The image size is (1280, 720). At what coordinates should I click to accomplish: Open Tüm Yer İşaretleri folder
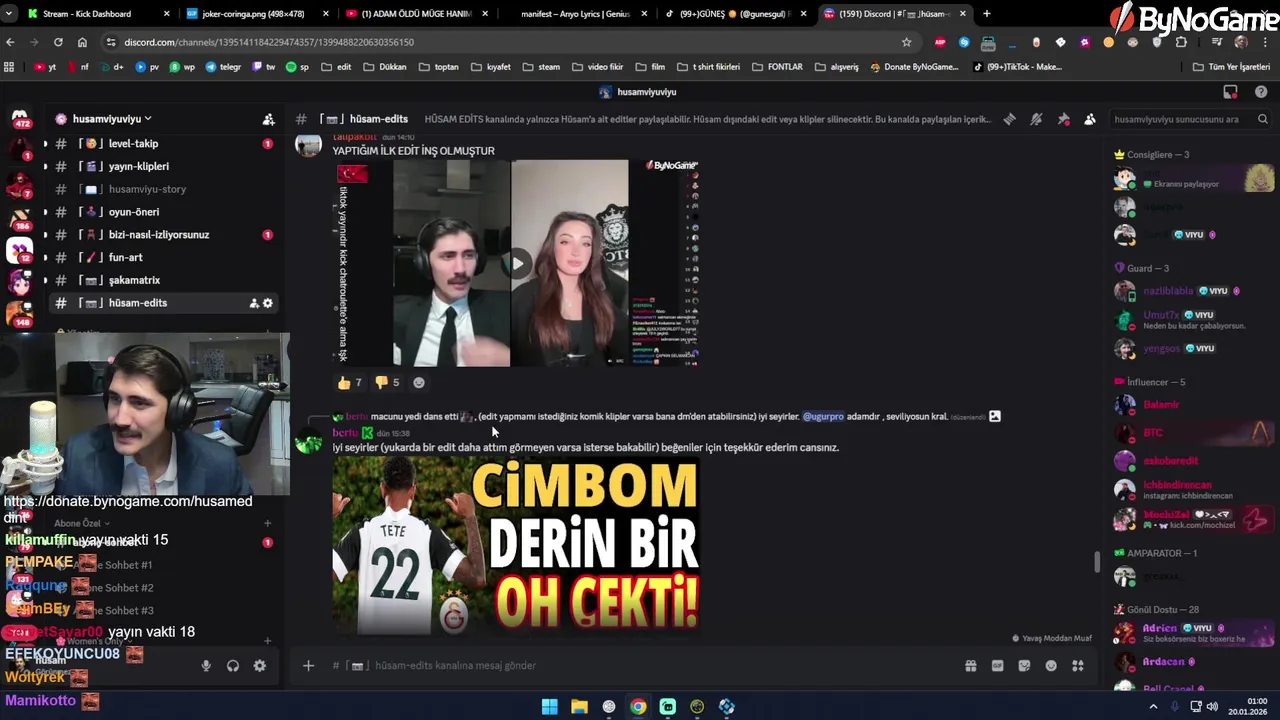[1231, 67]
